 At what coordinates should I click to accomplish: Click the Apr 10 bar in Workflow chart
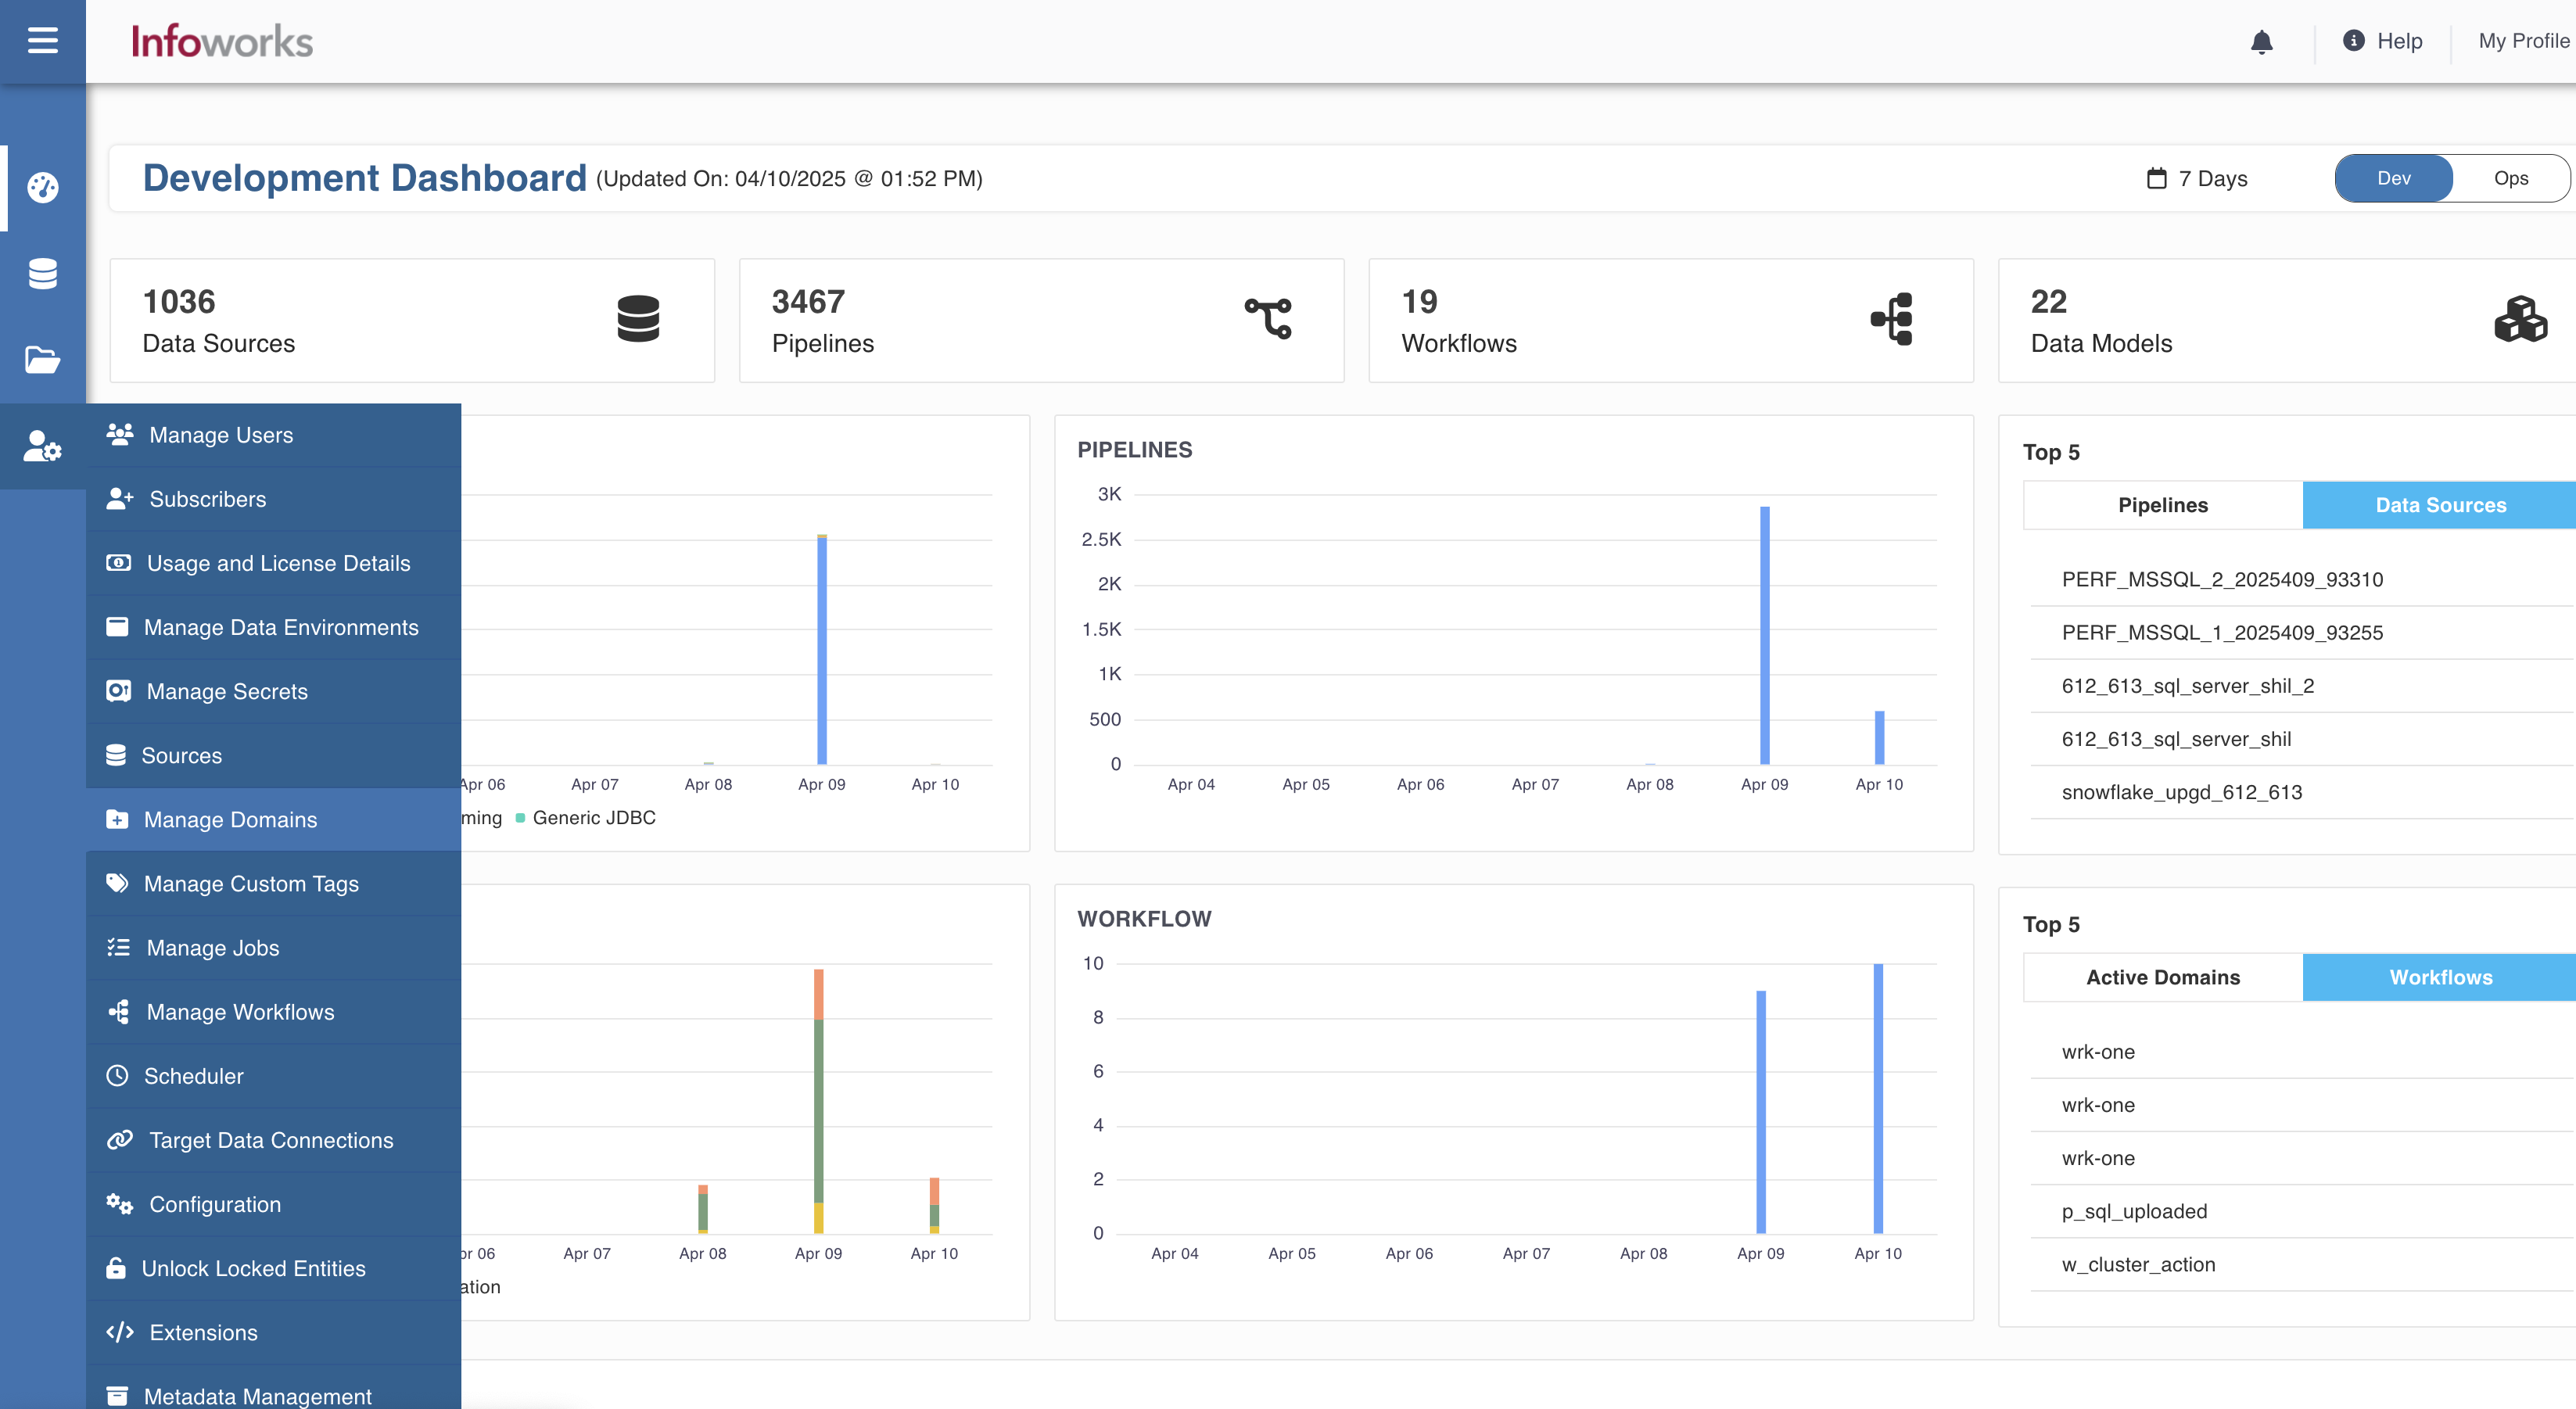pos(1877,1098)
